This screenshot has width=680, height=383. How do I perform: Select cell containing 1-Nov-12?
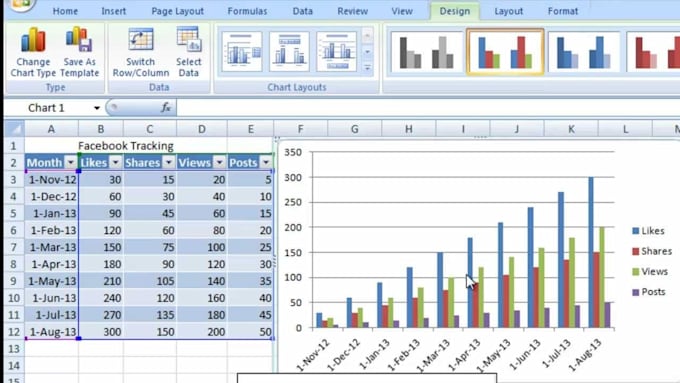(x=52, y=180)
